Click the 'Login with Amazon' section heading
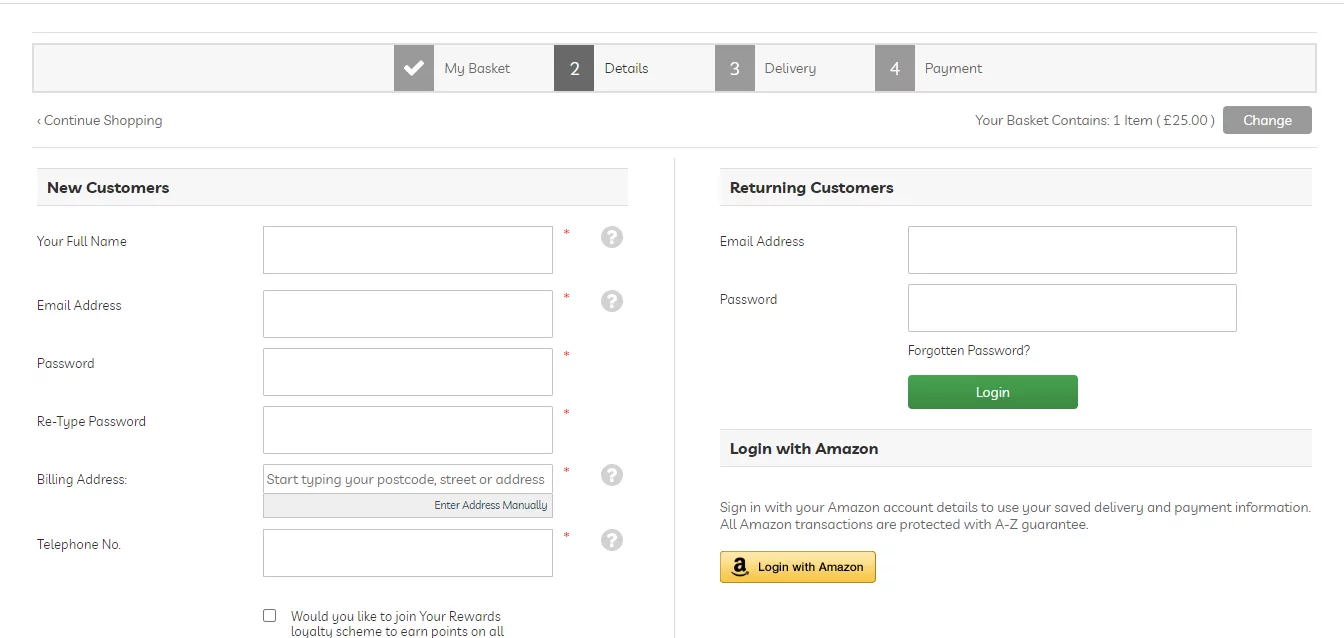The width and height of the screenshot is (1344, 638). pos(804,448)
